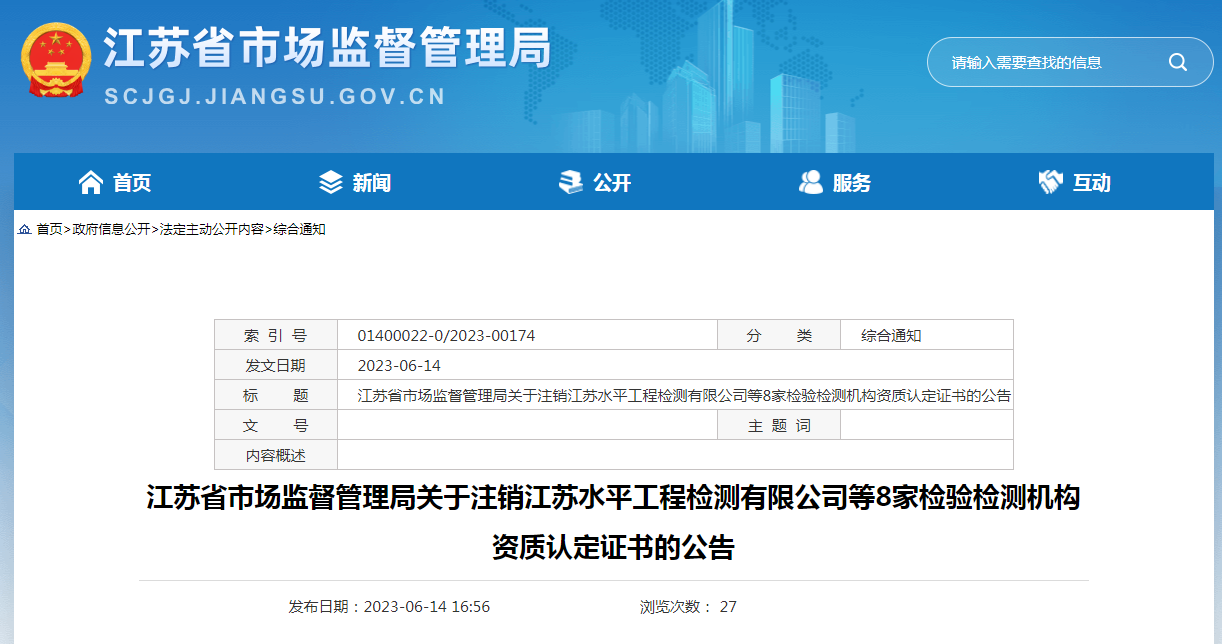Click the 浏览次数 27 view count
Image resolution: width=1222 pixels, height=644 pixels.
click(x=688, y=607)
